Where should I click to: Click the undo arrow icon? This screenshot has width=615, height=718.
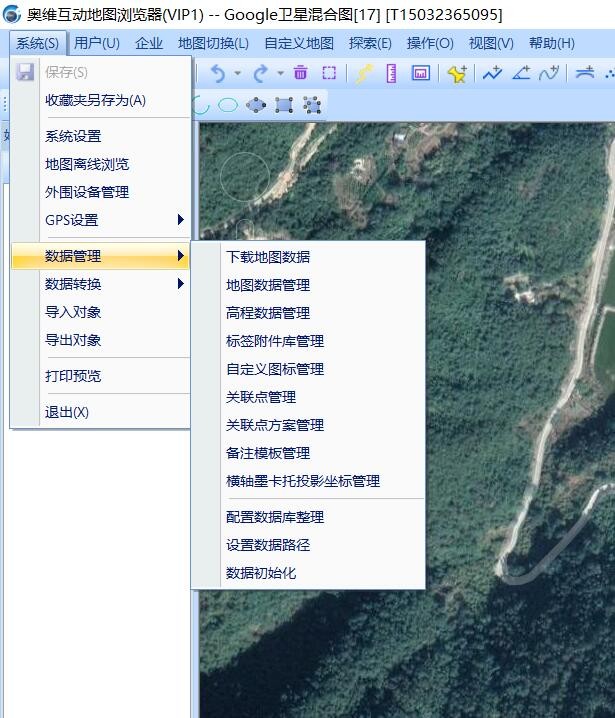[x=218, y=73]
